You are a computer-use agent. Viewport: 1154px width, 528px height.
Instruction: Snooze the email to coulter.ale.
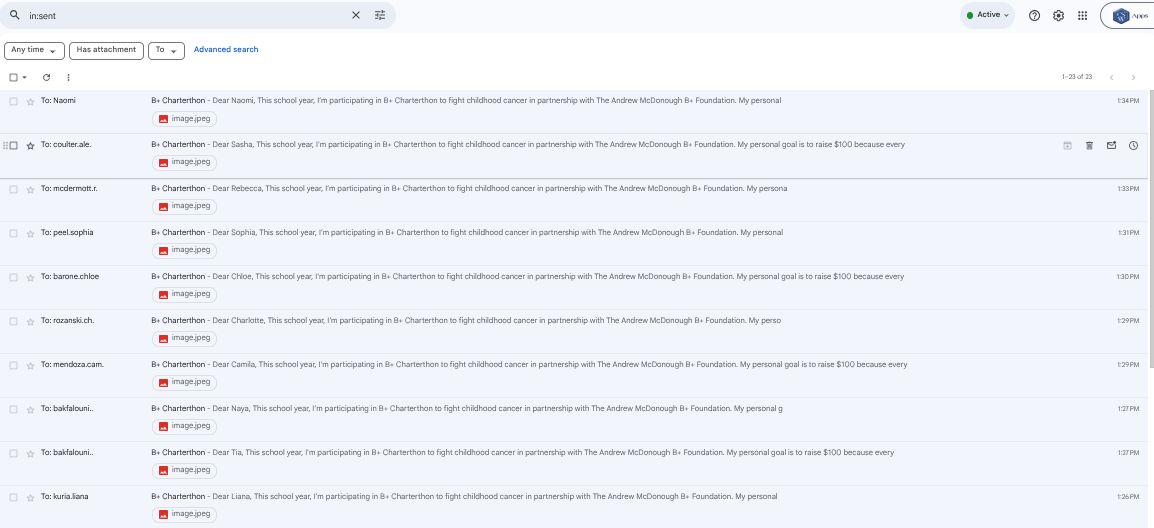(1133, 145)
